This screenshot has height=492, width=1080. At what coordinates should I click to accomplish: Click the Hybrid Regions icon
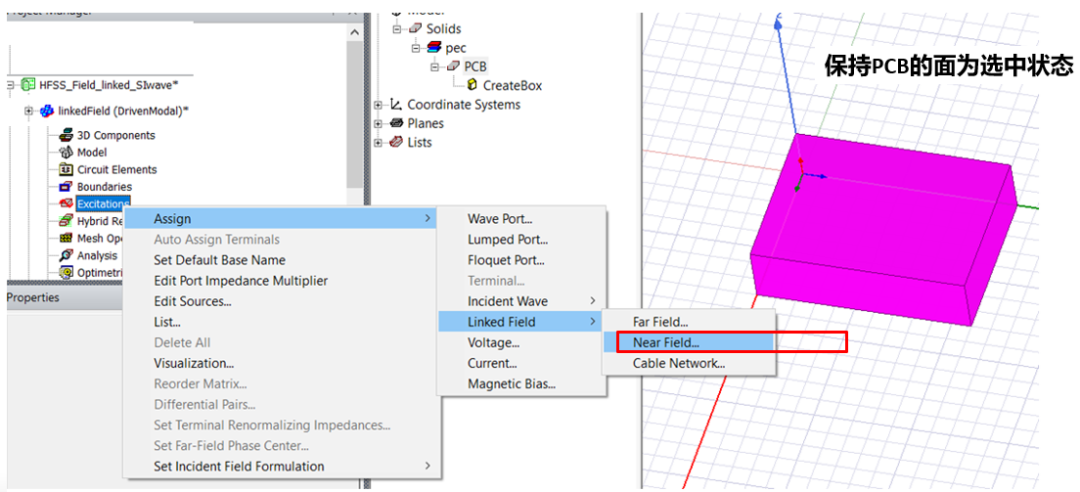(66, 221)
